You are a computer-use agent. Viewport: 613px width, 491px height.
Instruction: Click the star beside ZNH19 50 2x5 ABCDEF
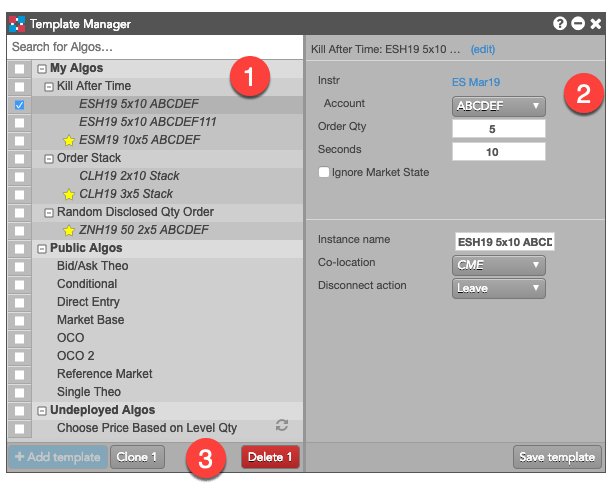(x=69, y=230)
